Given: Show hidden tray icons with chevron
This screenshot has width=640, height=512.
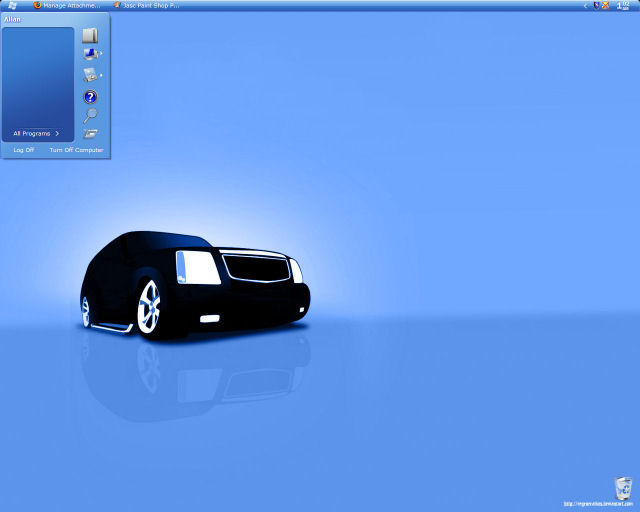Looking at the screenshot, I should (585, 6).
